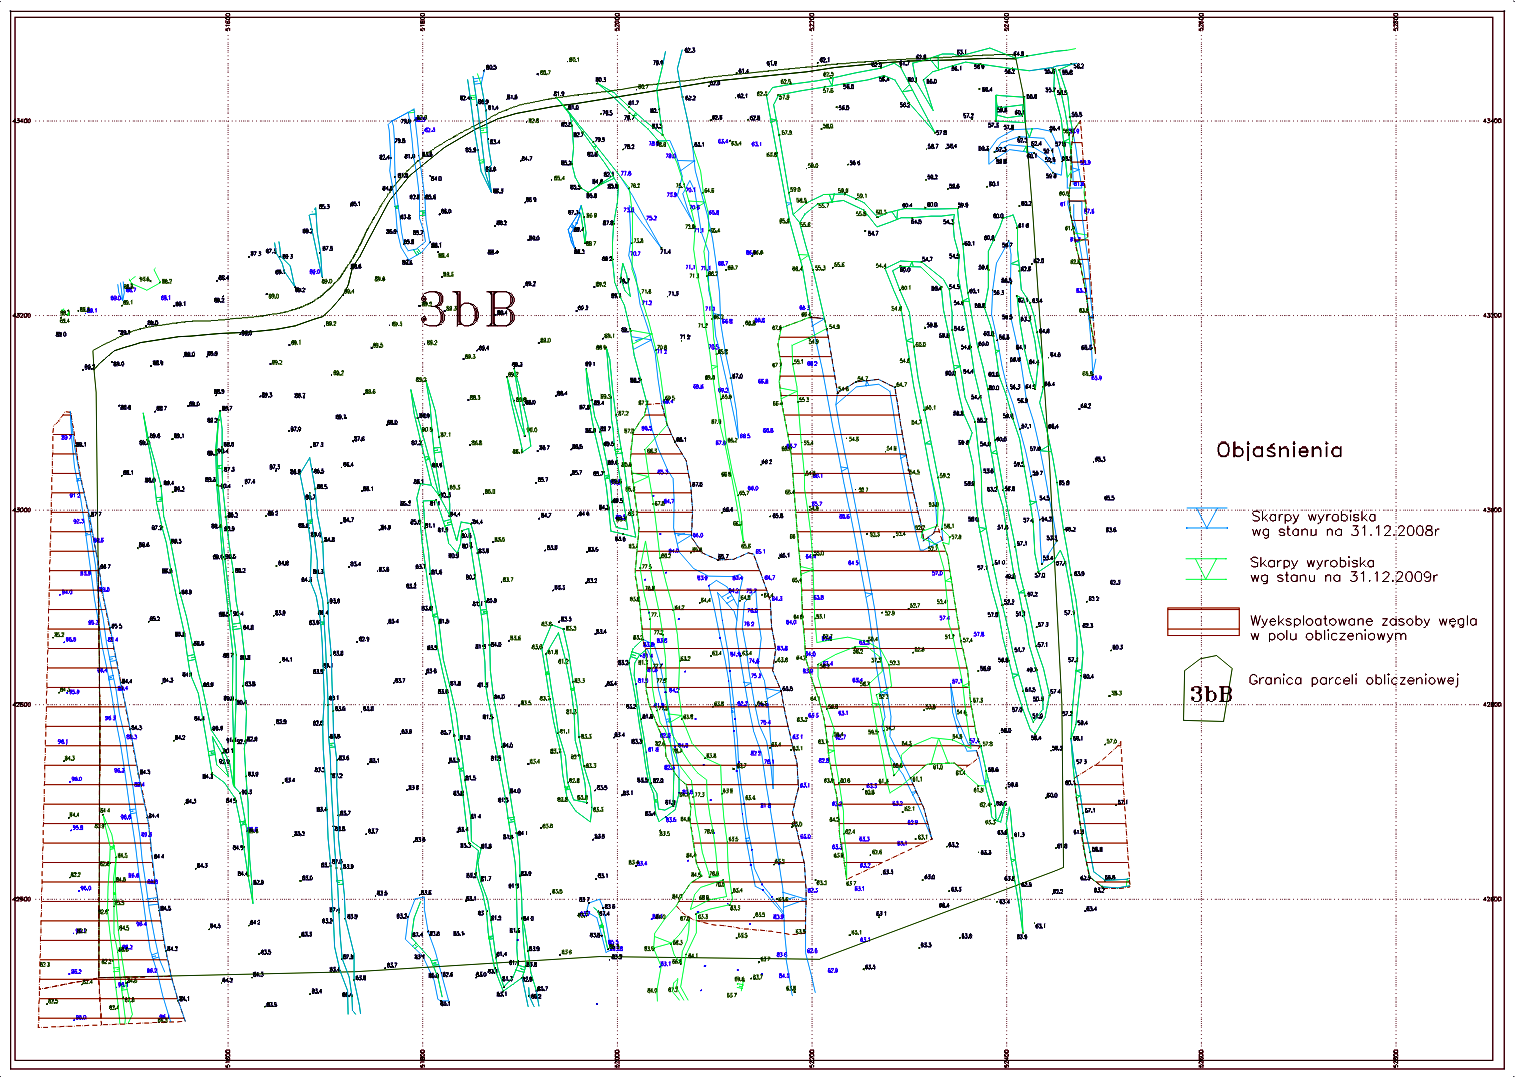Click the 43200 grid label on left margin

[x=22, y=315]
